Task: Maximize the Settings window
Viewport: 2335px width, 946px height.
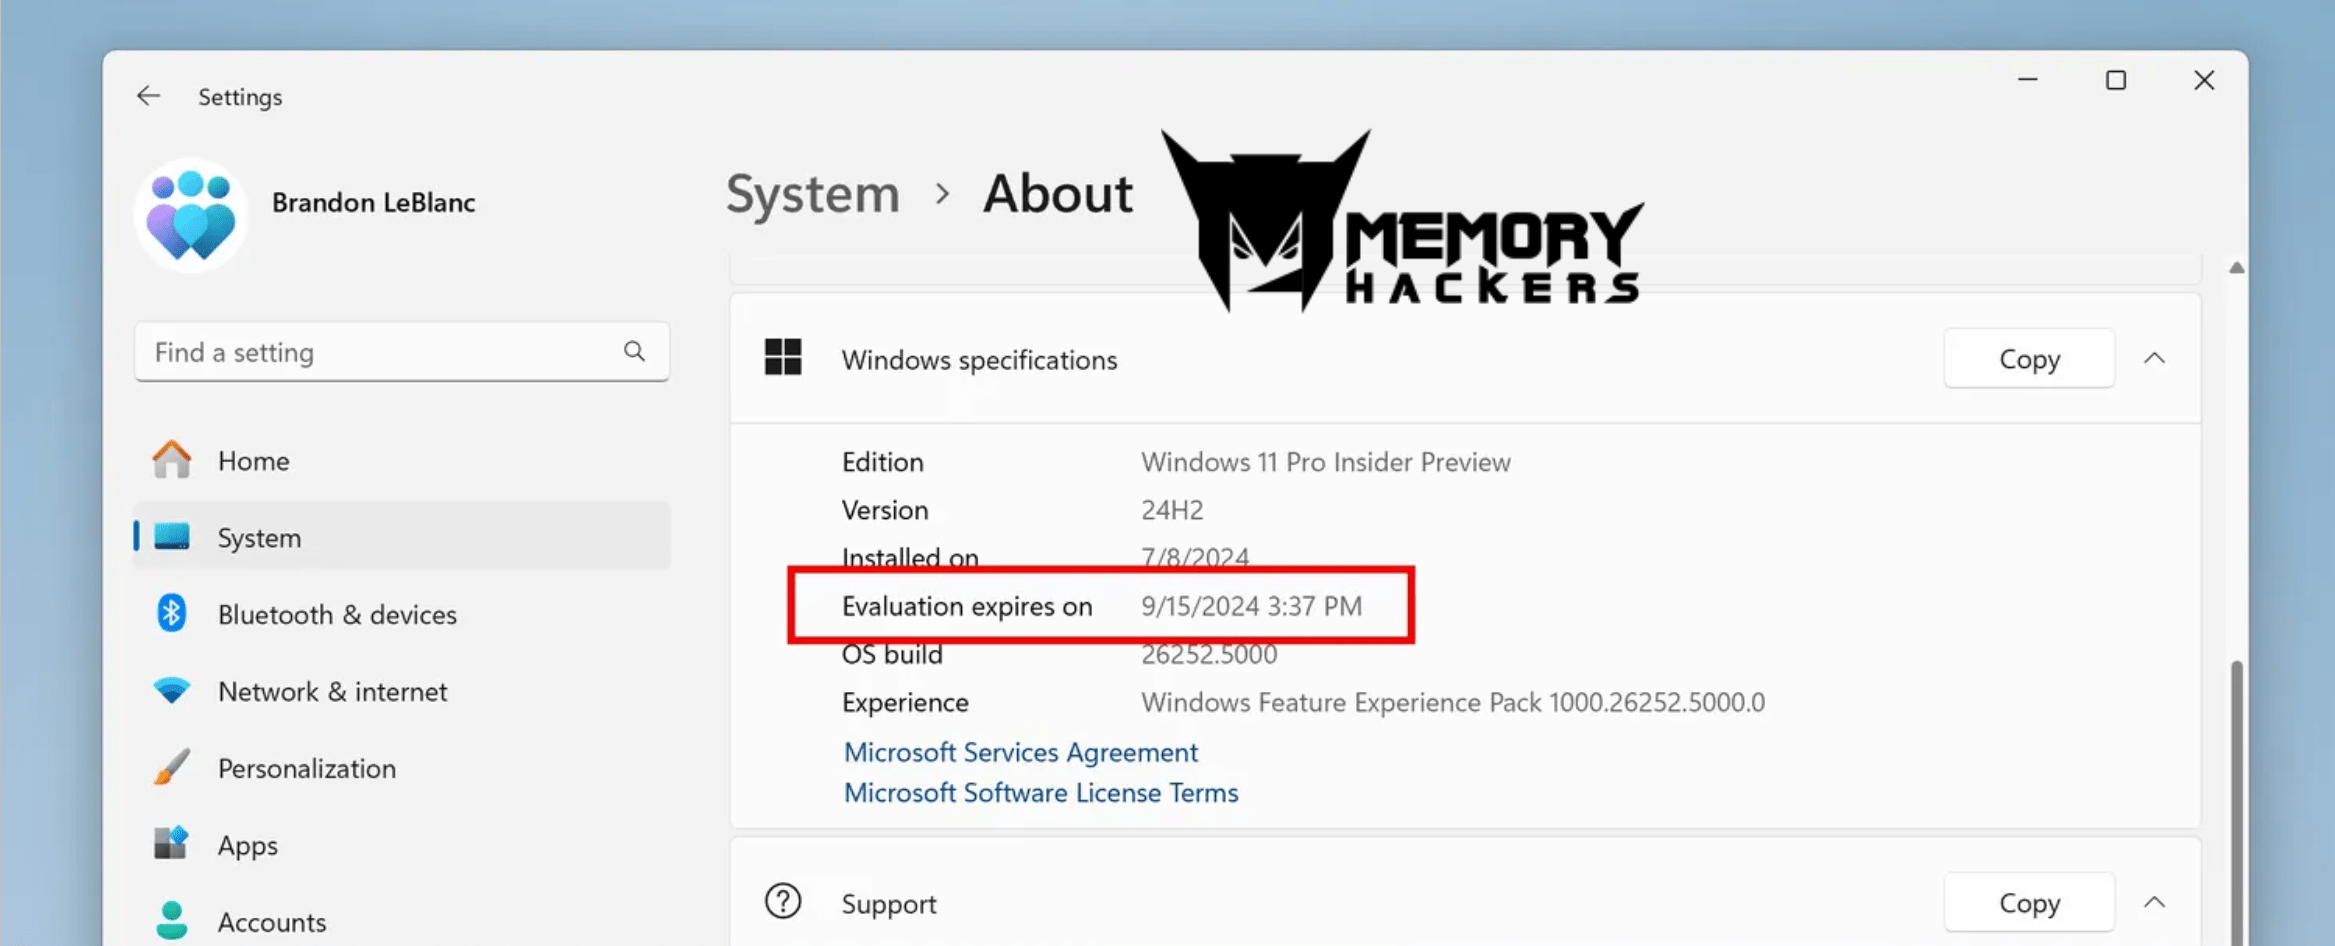Action: (2116, 80)
